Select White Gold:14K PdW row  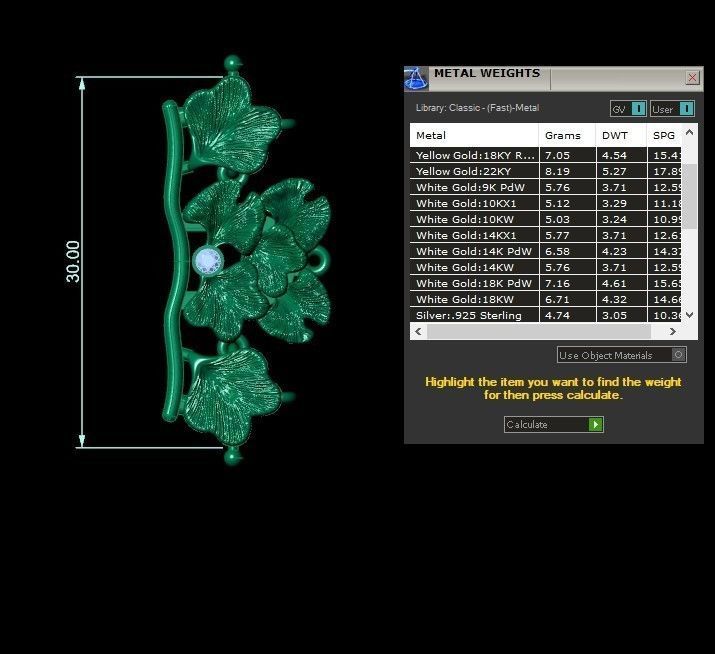point(546,251)
